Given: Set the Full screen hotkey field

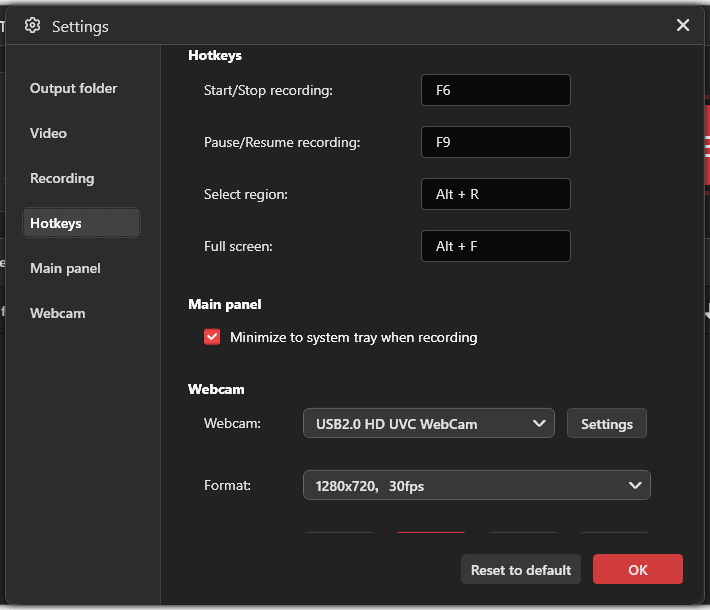Looking at the screenshot, I should coord(496,246).
